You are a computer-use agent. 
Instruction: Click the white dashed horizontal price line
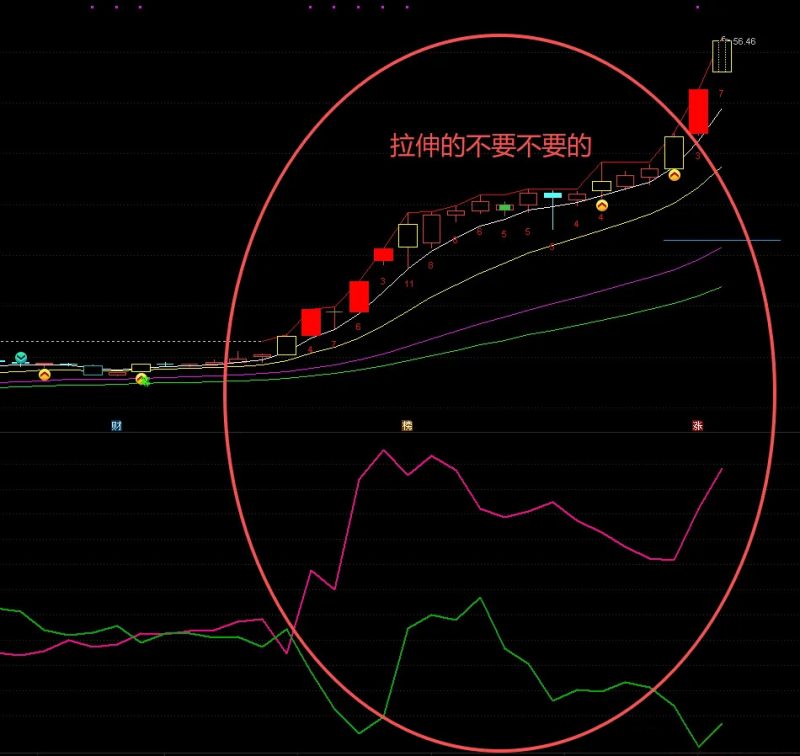[120, 343]
